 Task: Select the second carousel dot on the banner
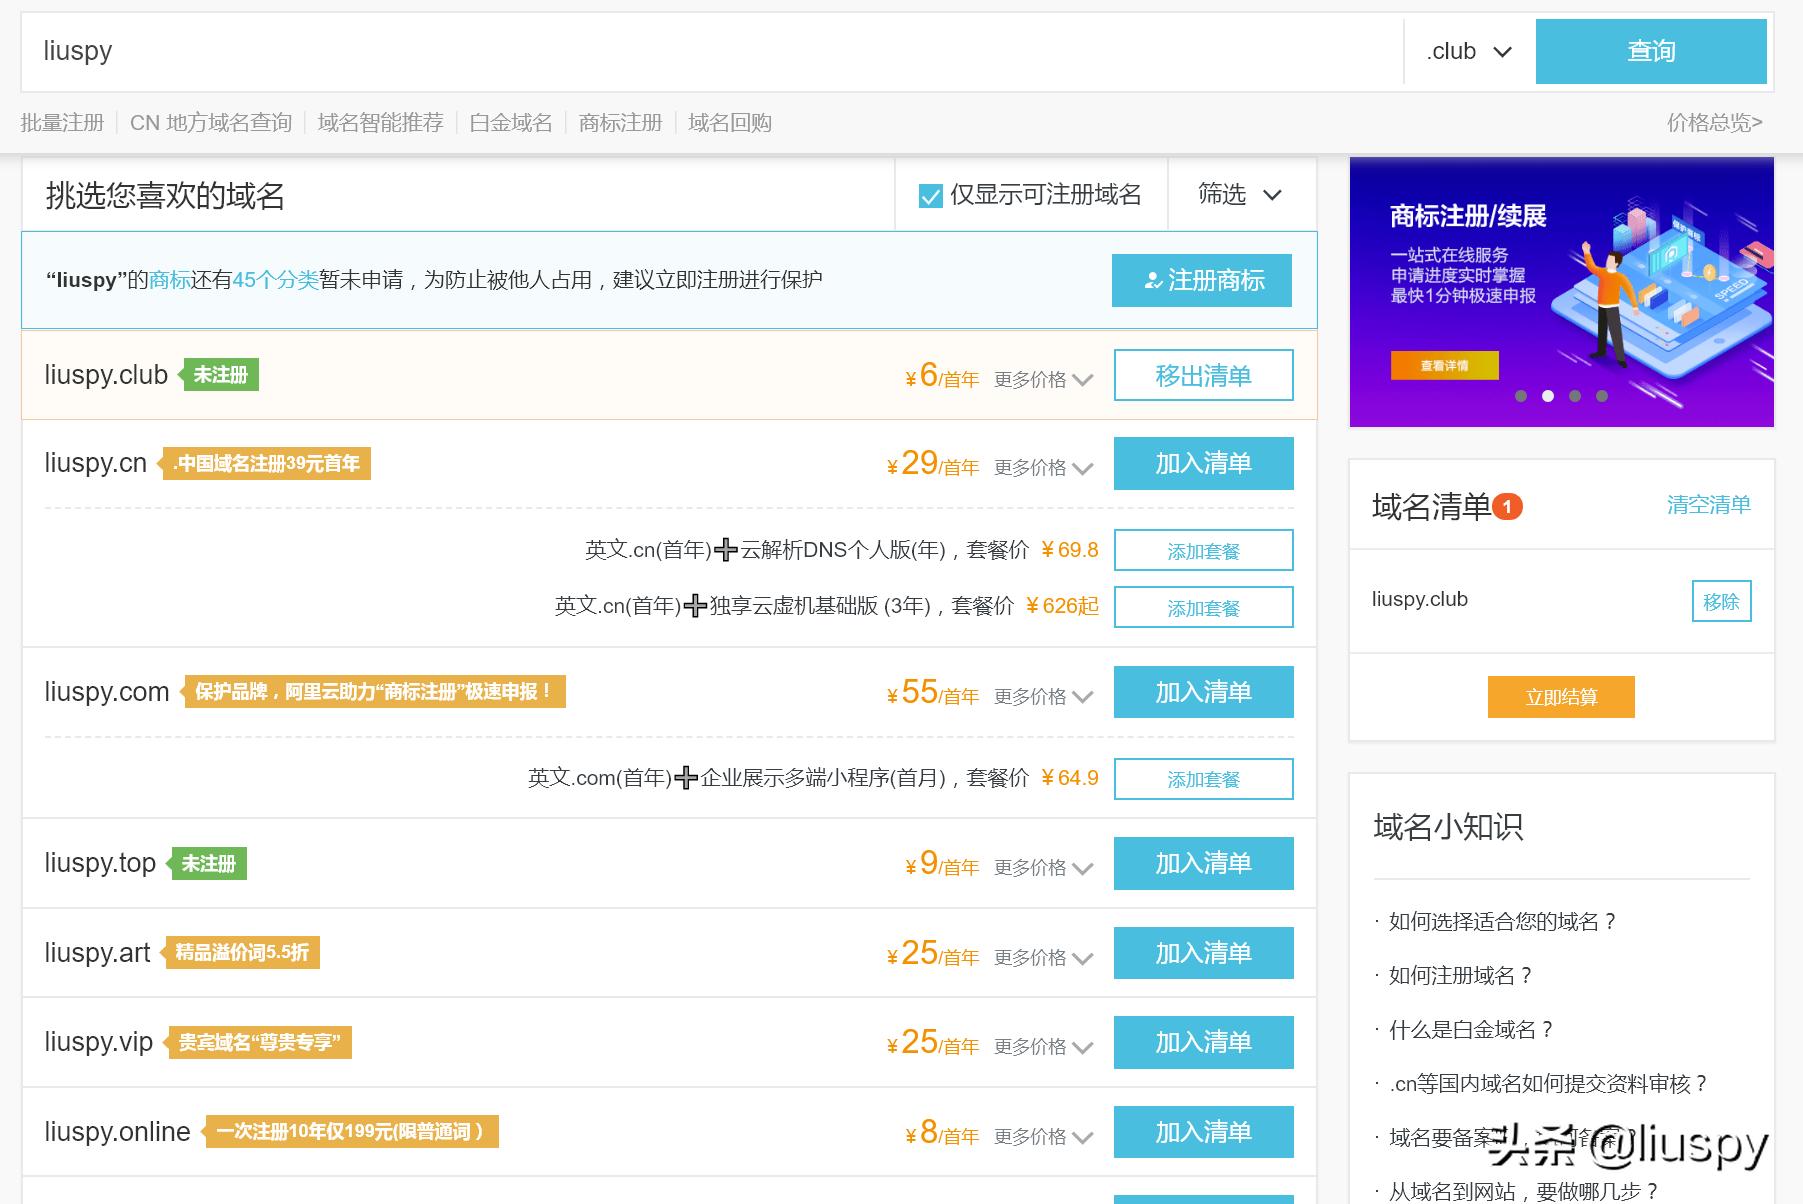(x=1549, y=398)
